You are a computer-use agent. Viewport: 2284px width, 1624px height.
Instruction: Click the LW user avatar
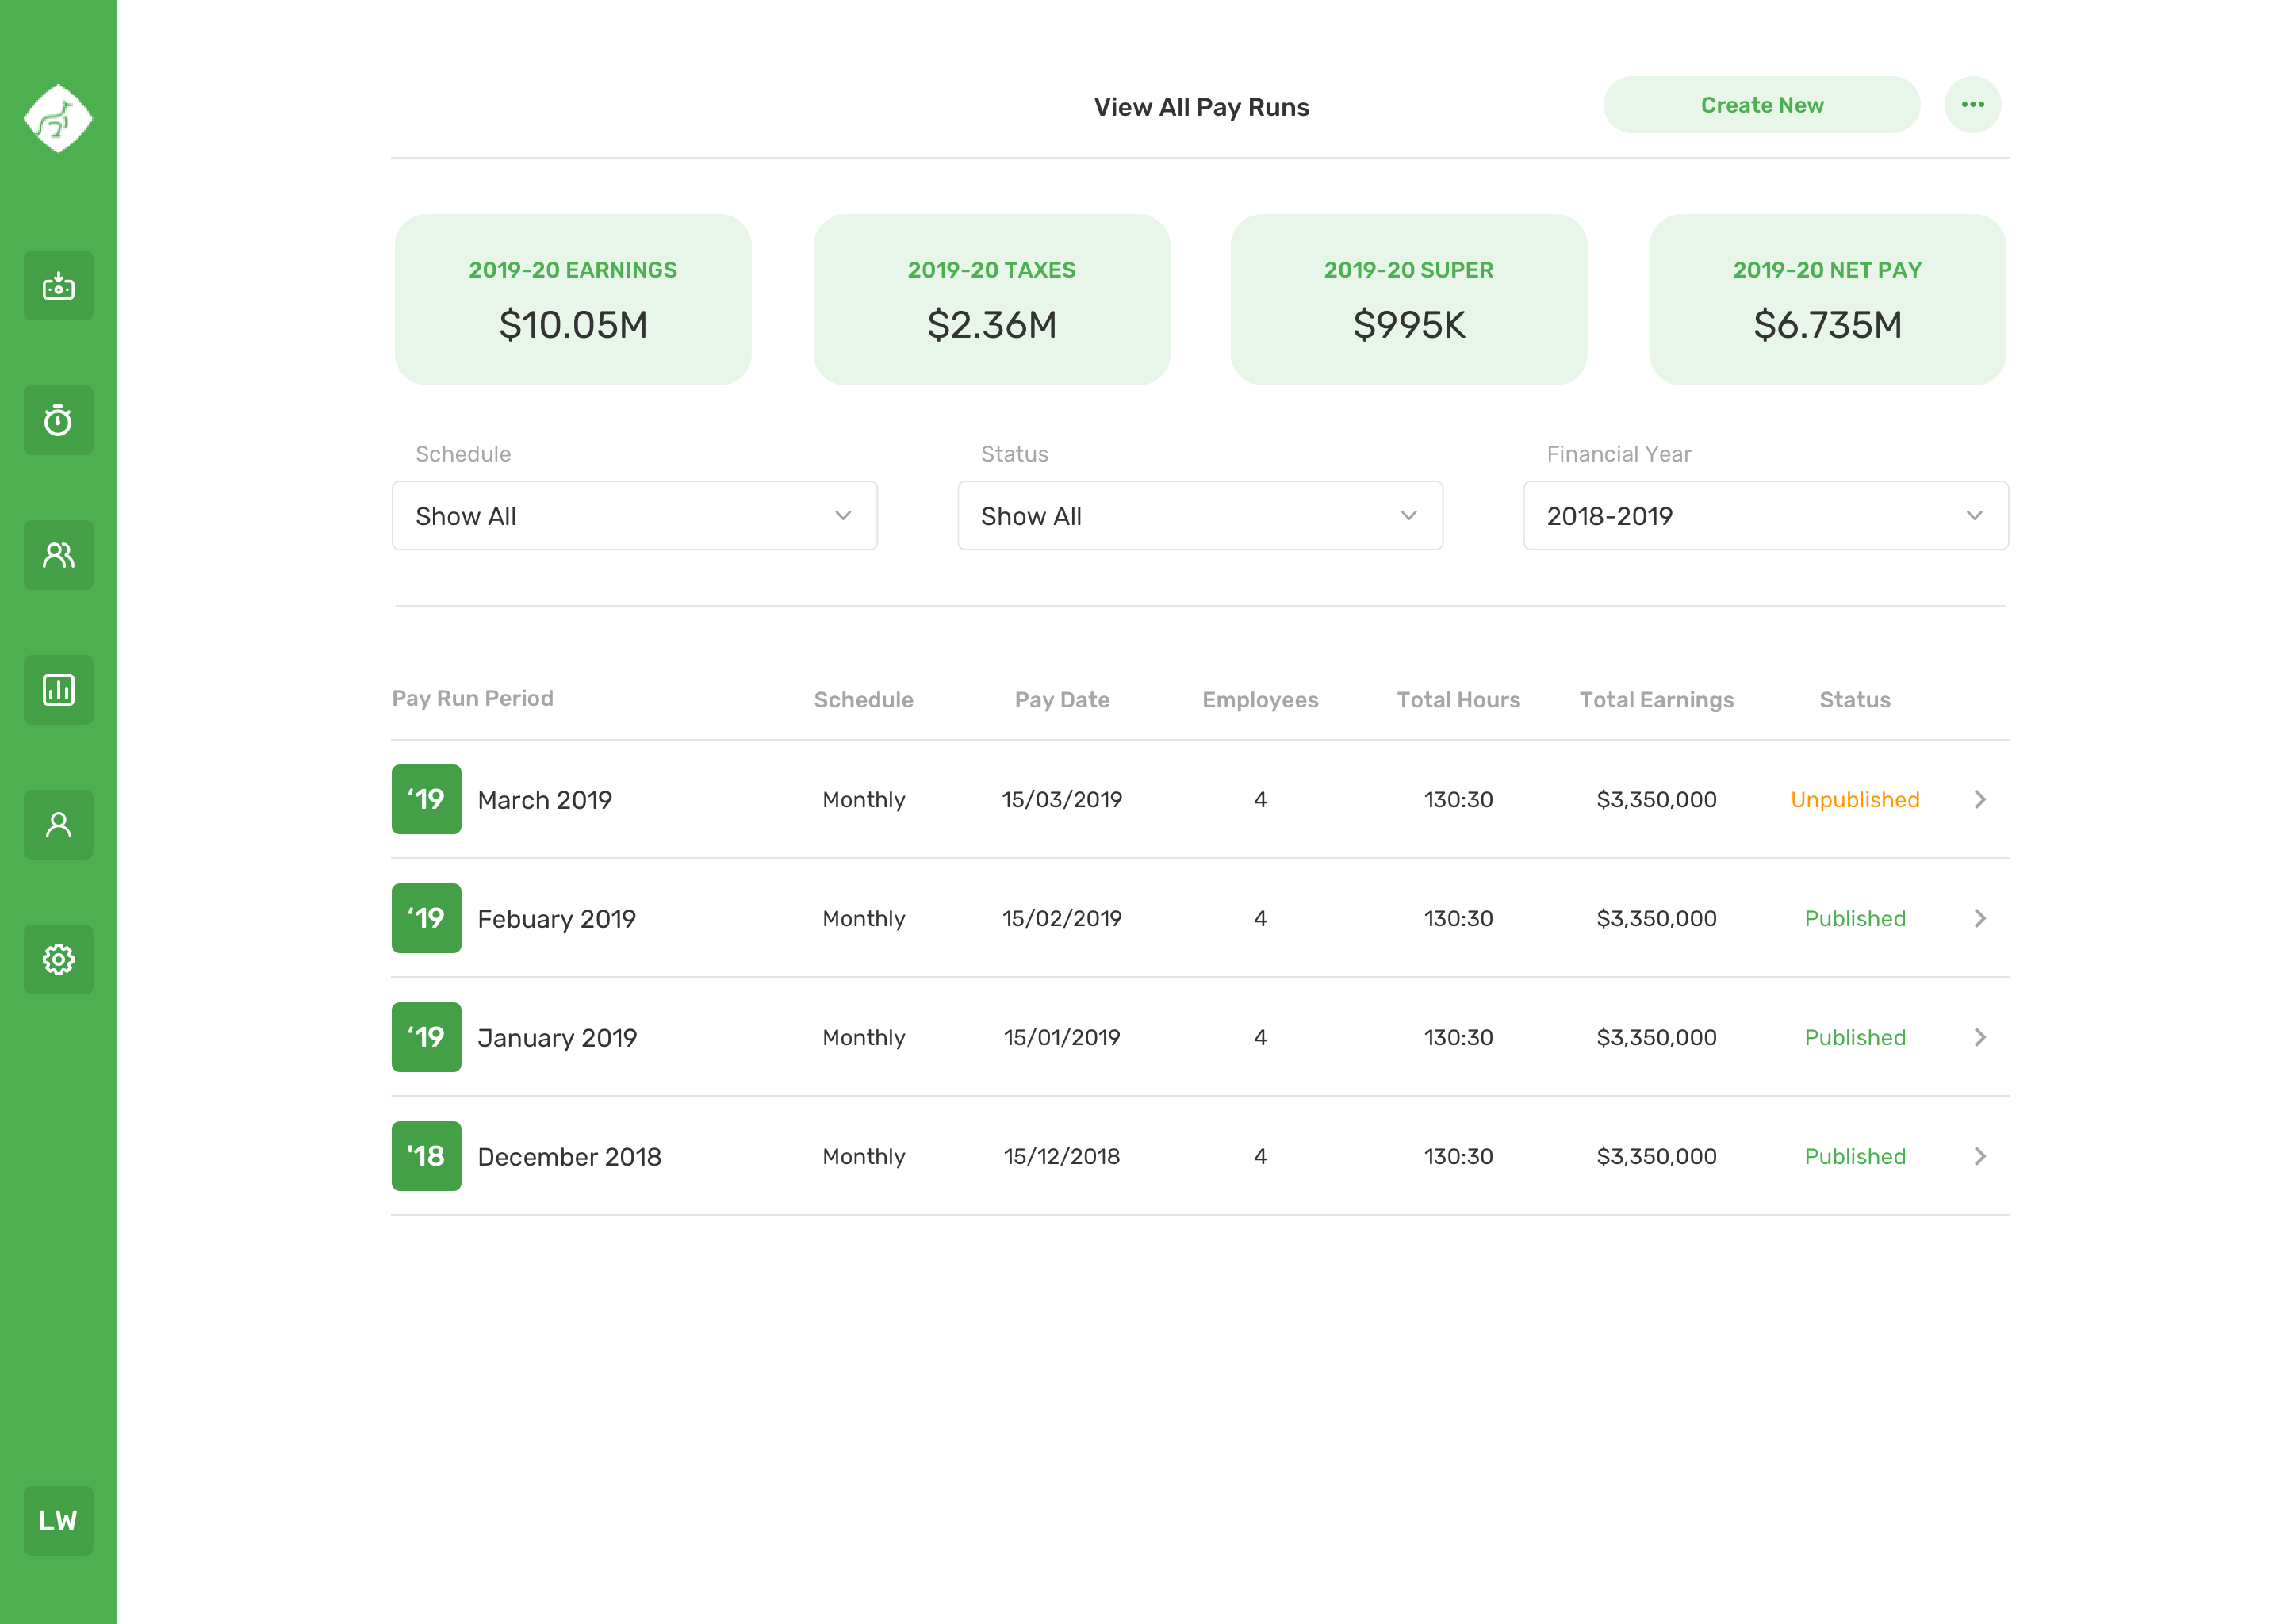point(58,1521)
